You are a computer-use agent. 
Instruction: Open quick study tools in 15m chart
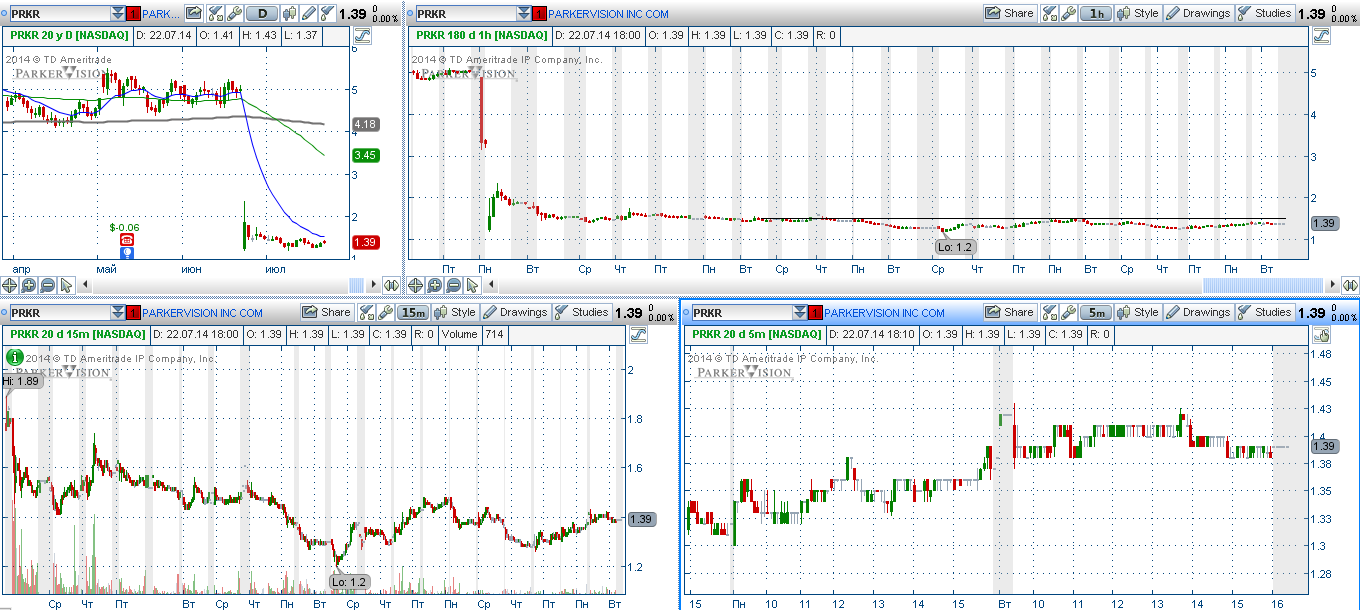[x=367, y=313]
